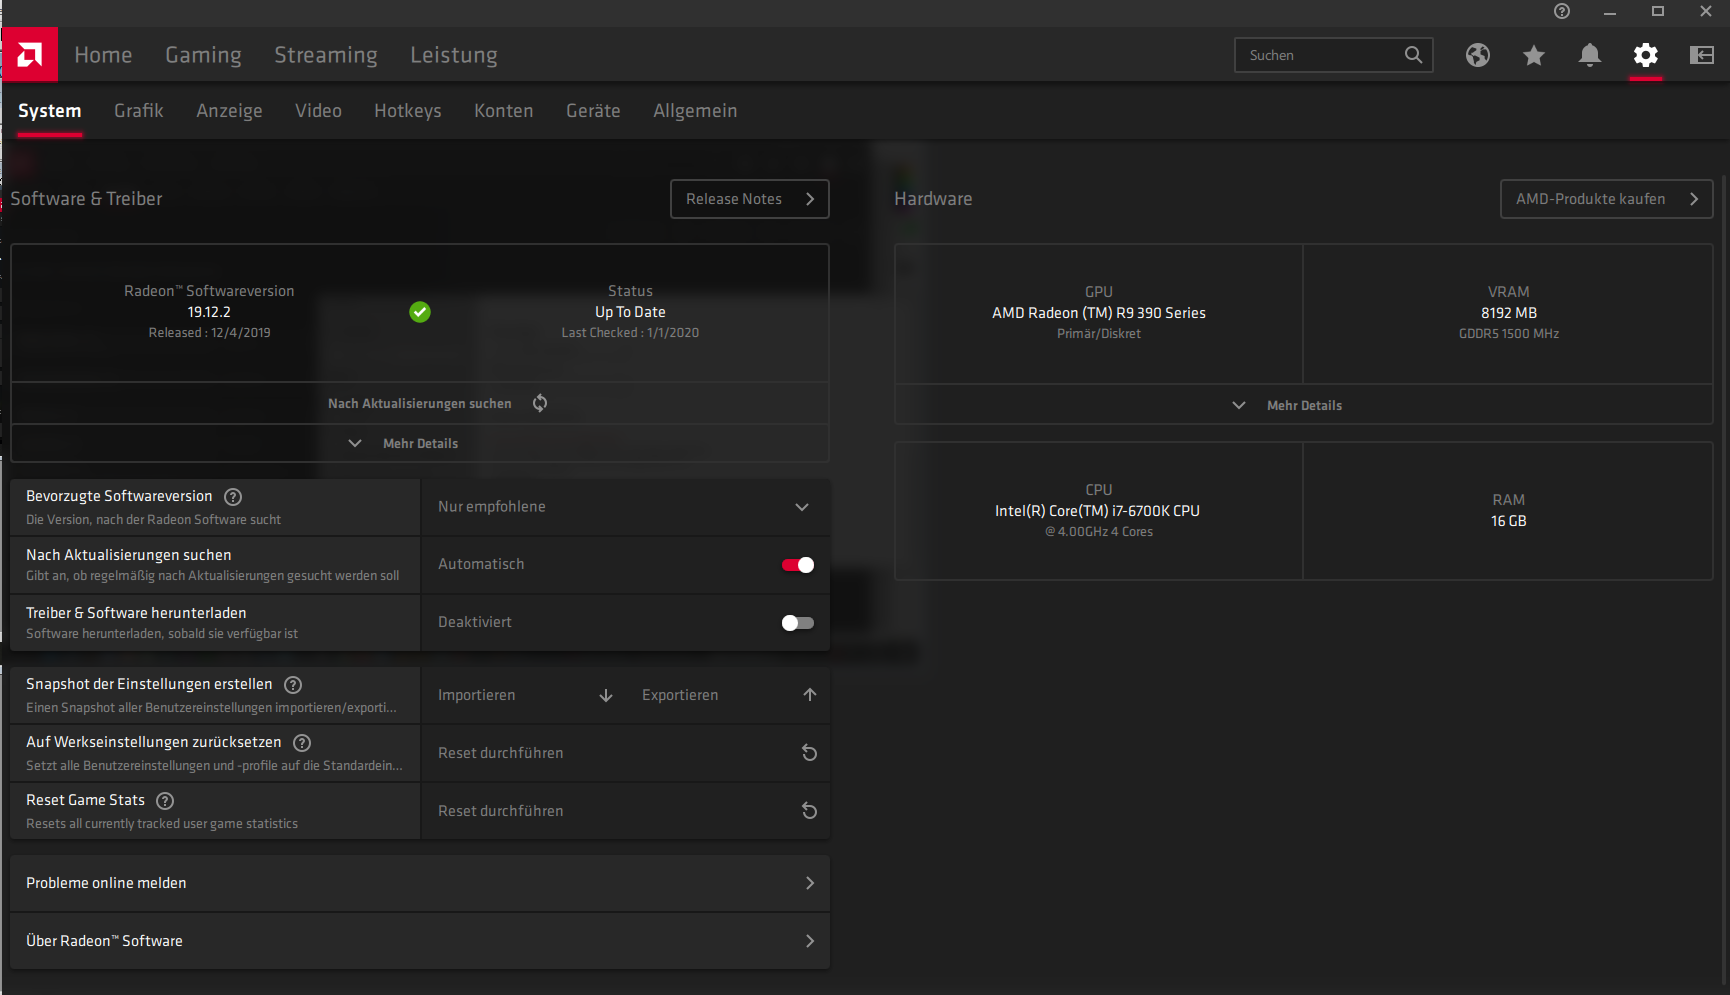Open Release Notes
The image size is (1730, 995).
(x=750, y=199)
